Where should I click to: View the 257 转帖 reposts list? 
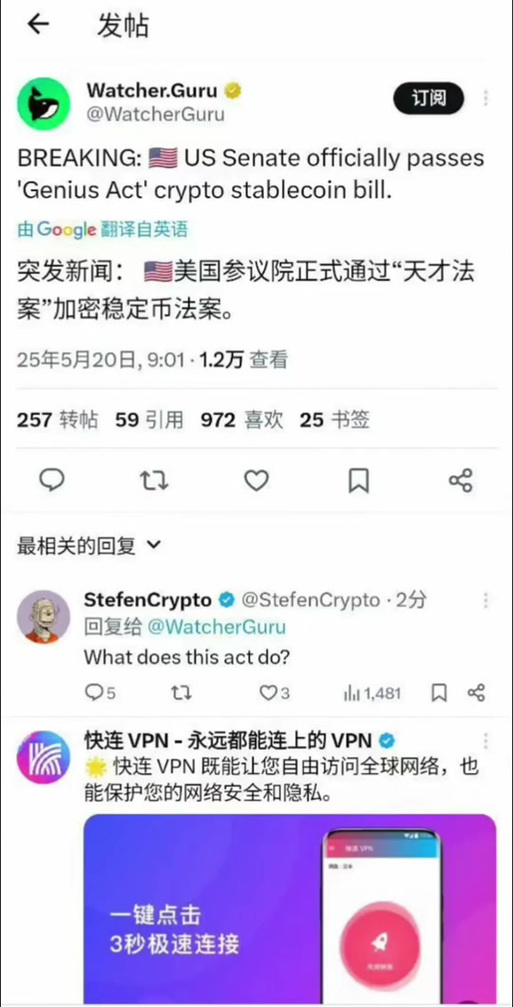(x=57, y=420)
